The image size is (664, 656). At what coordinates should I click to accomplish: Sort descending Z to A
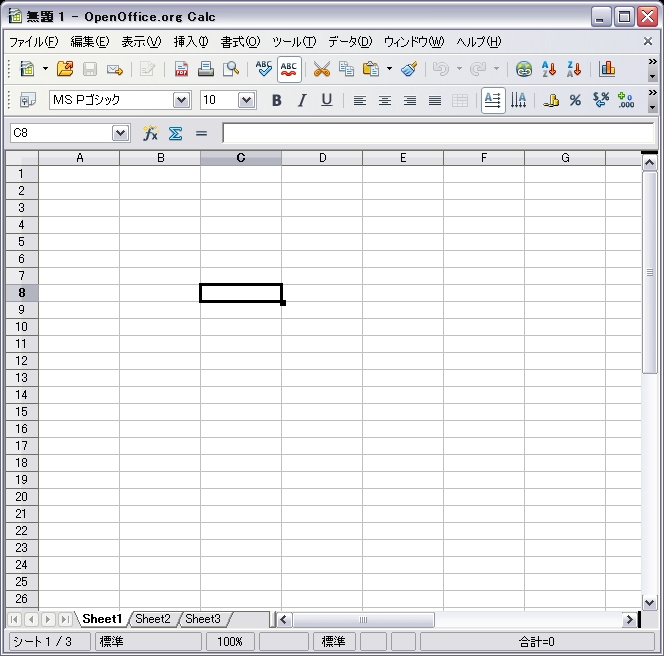(574, 69)
